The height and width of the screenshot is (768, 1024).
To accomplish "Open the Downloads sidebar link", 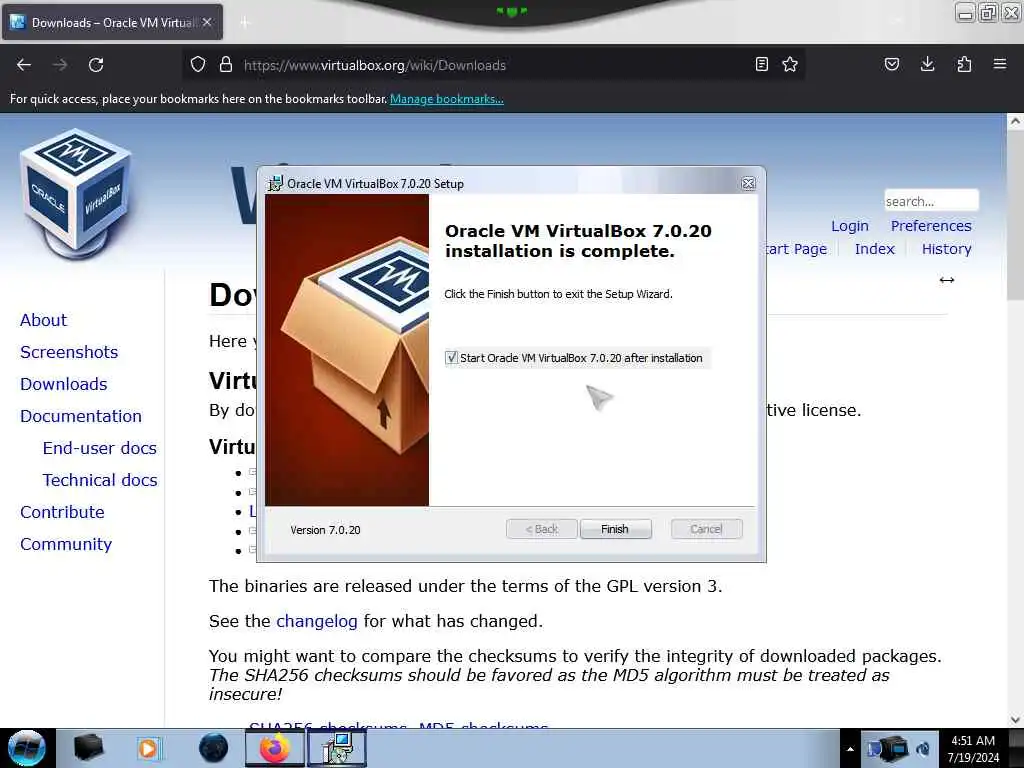I will [63, 384].
